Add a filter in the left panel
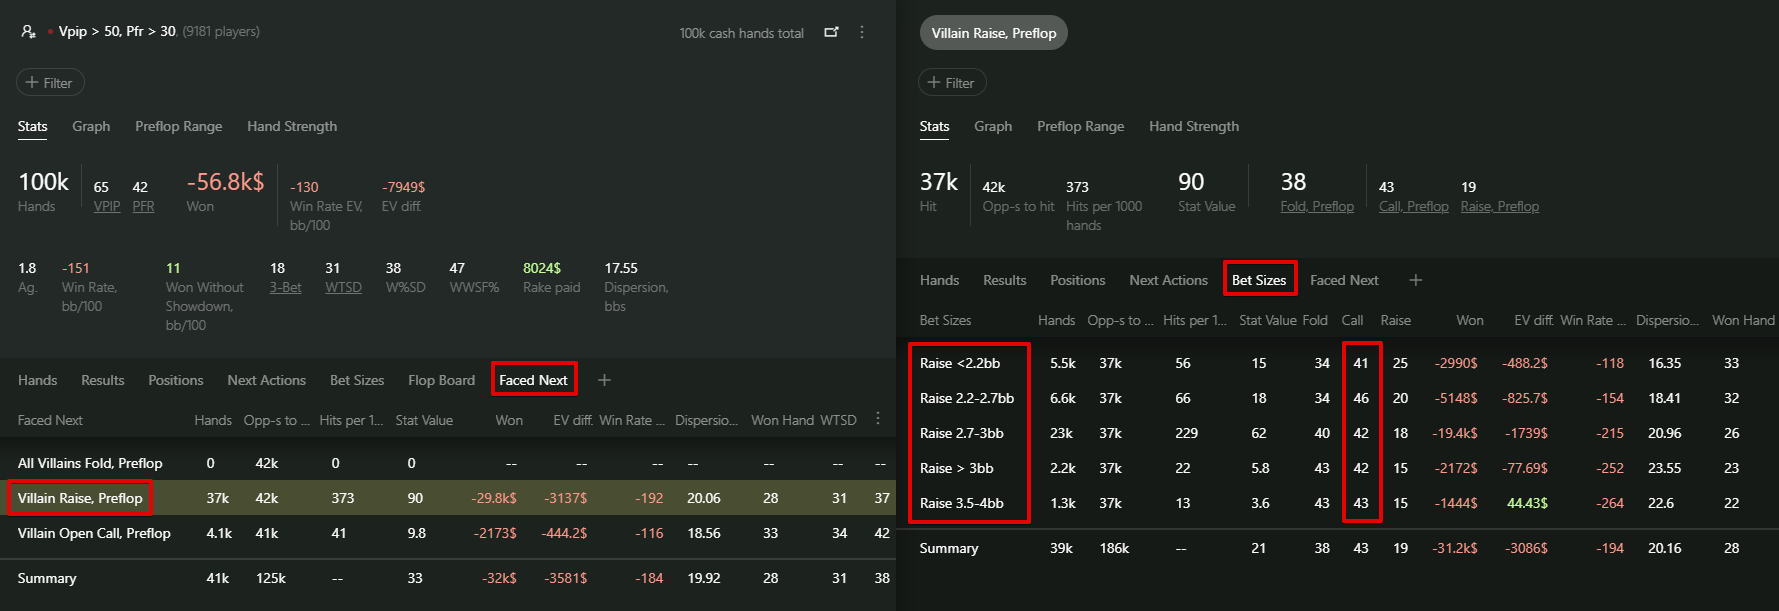Screen dimensions: 1779x611 (x=50, y=83)
